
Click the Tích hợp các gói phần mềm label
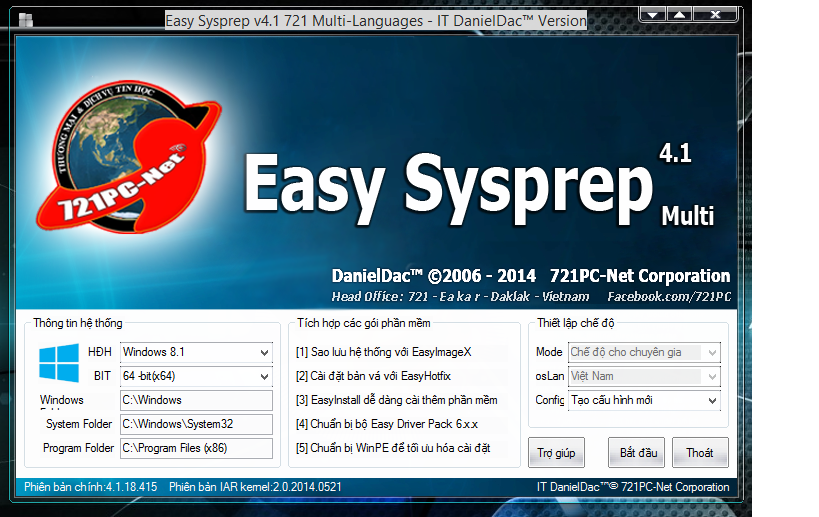click(364, 323)
